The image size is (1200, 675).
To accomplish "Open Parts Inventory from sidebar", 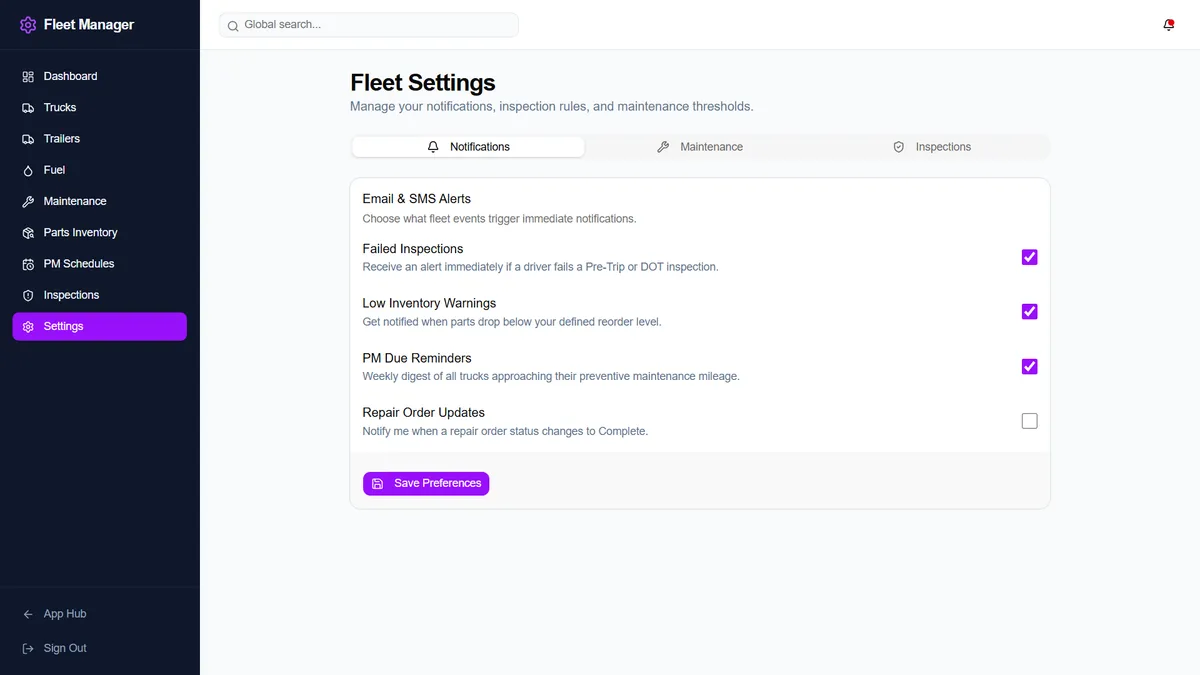I will [x=99, y=233].
